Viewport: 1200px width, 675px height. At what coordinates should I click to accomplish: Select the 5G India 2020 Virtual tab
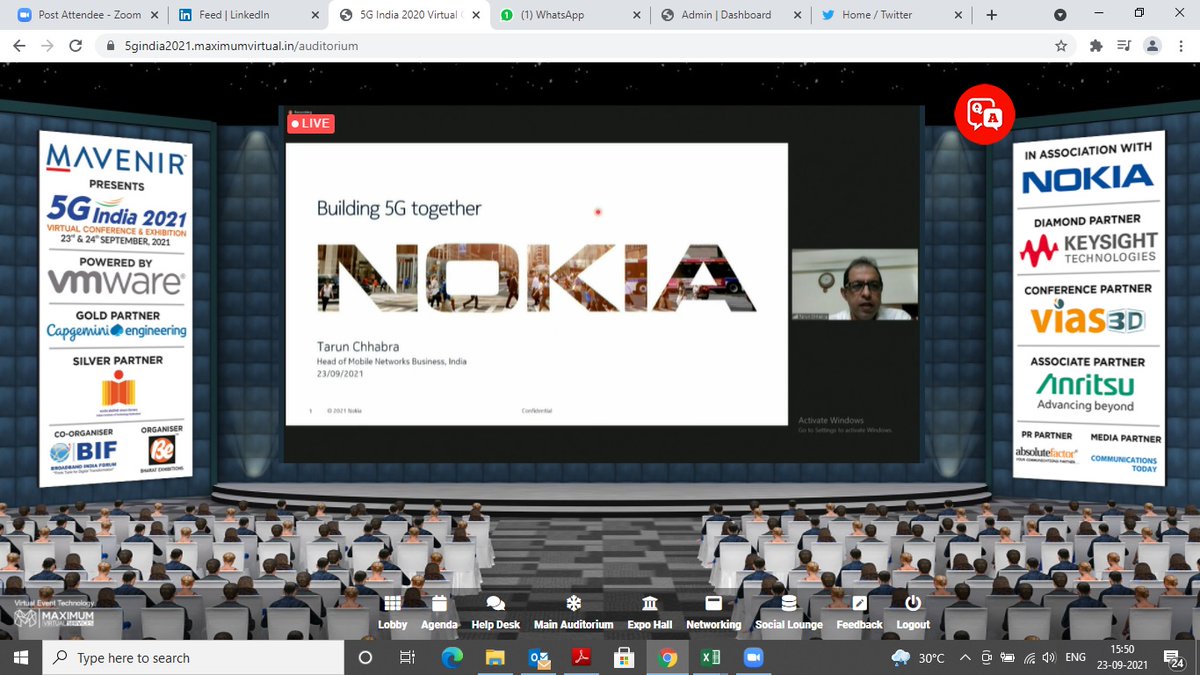[410, 15]
